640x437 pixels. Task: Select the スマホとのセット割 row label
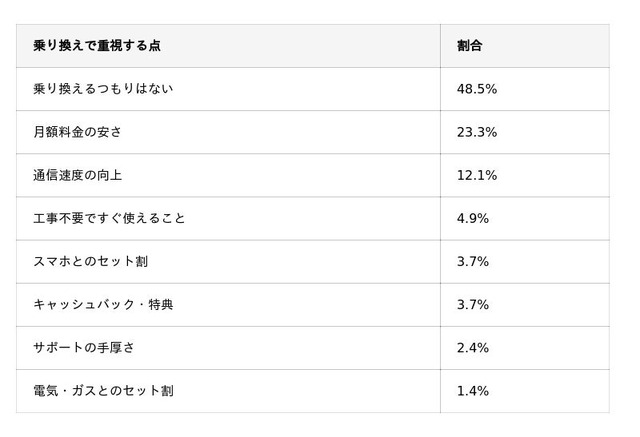[x=91, y=262]
